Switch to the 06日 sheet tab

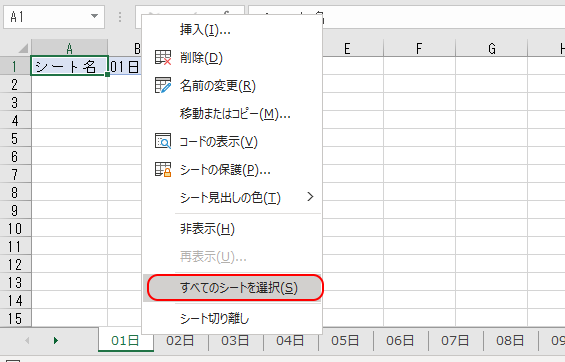[400, 340]
